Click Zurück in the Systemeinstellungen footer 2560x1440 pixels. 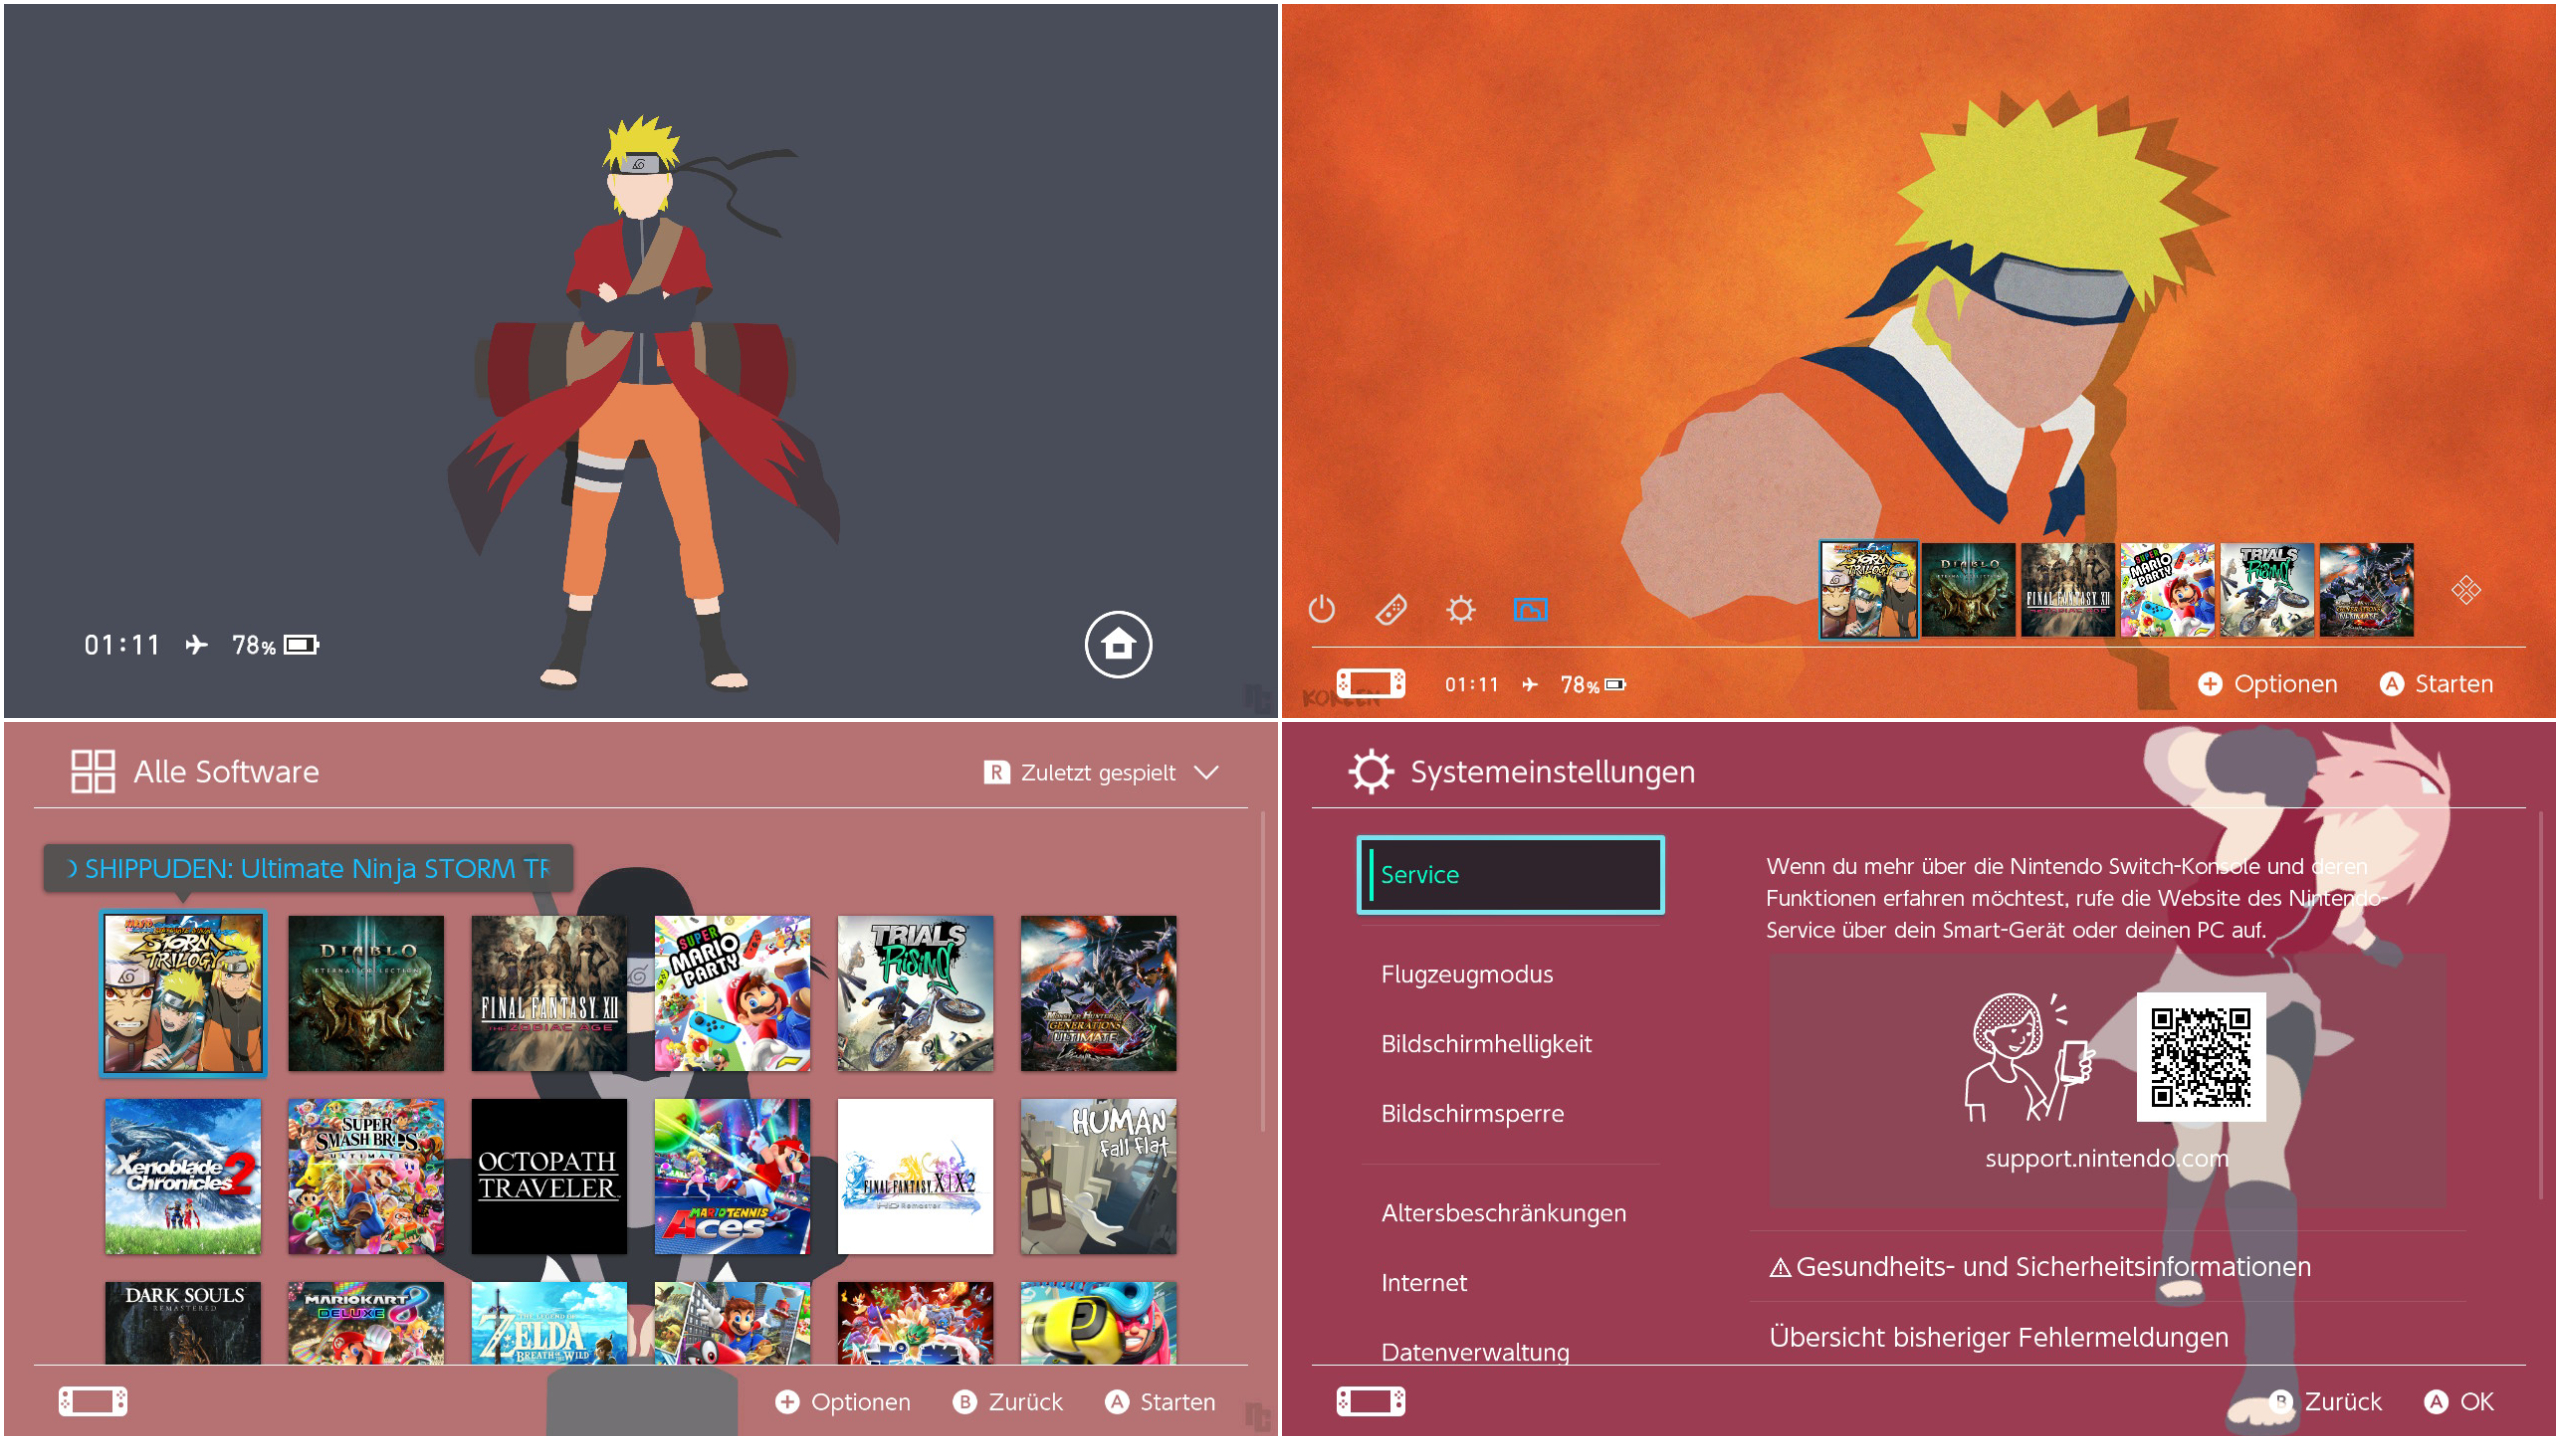(x=2325, y=1402)
